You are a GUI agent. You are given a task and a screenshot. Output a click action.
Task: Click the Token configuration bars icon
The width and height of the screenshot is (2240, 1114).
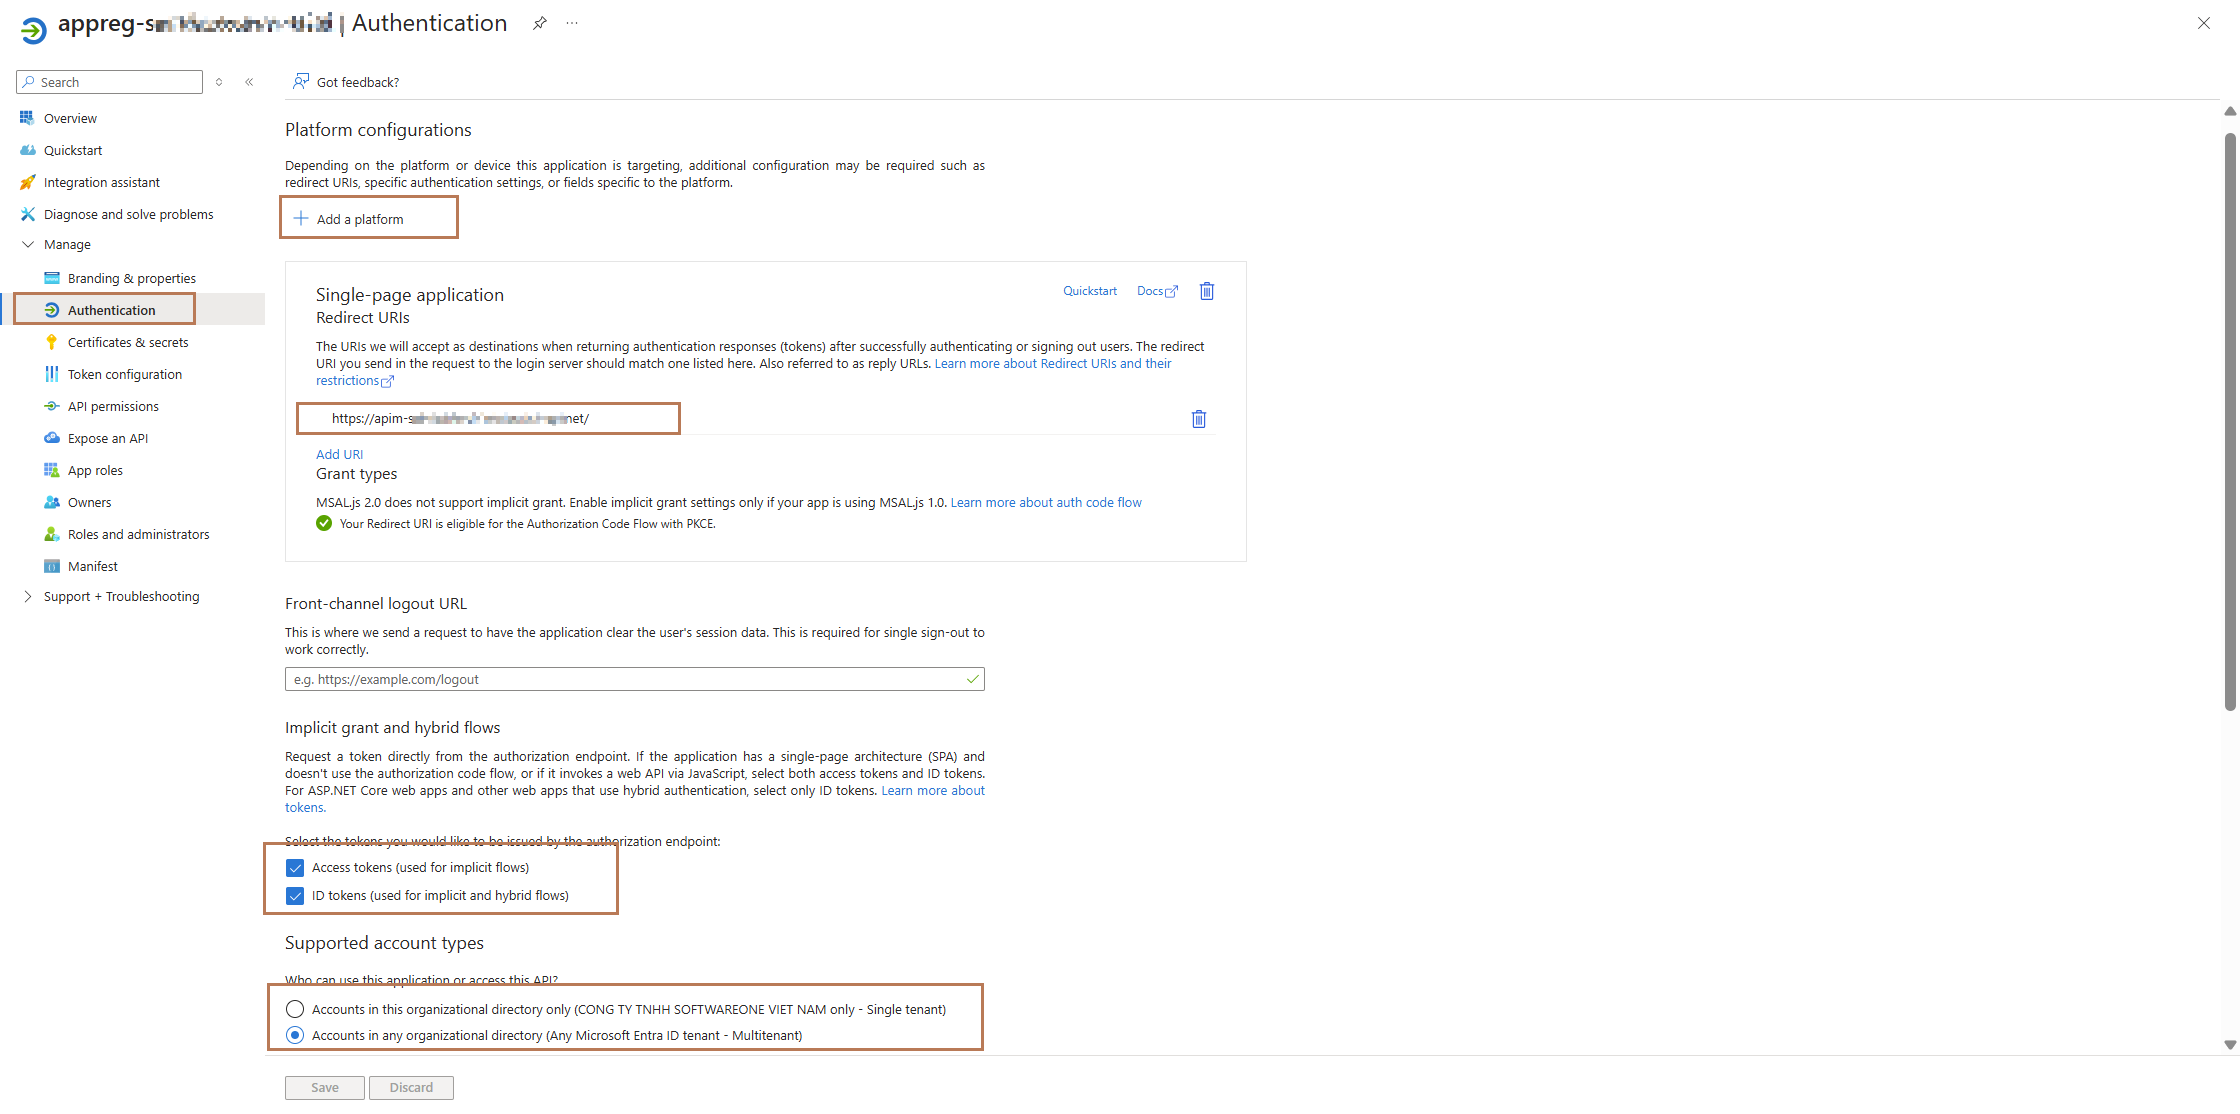52,374
